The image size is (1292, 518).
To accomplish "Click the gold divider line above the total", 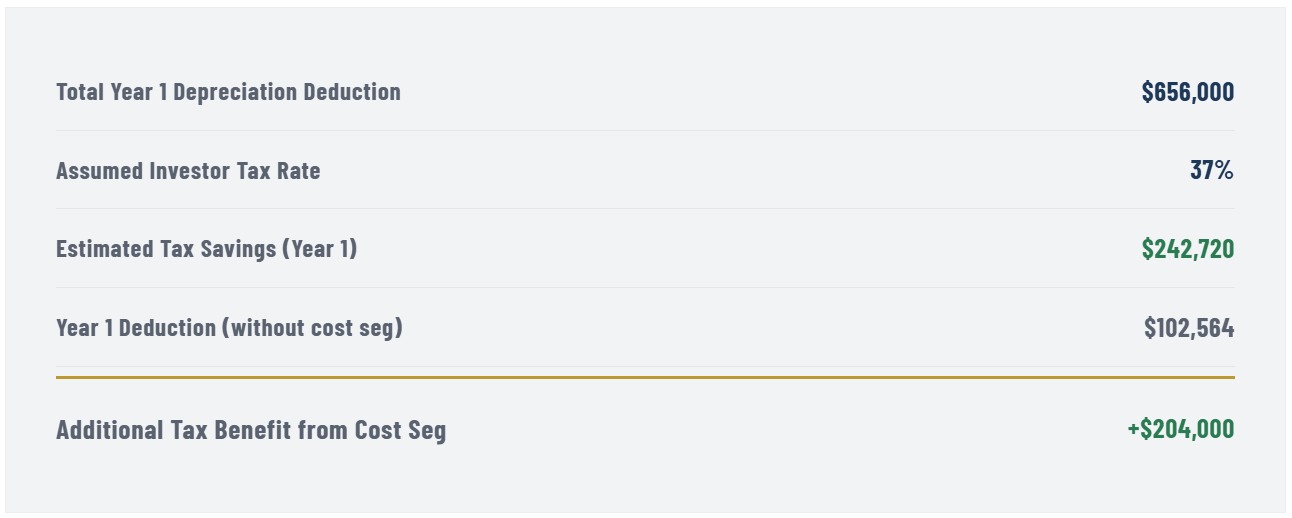I will tap(645, 377).
